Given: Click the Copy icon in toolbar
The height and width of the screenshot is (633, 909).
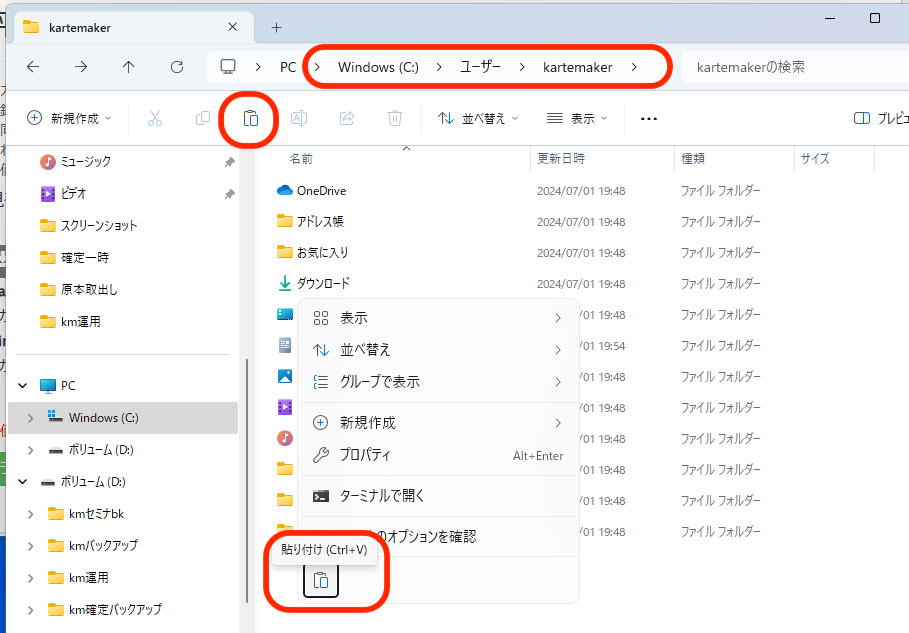Looking at the screenshot, I should (x=203, y=118).
